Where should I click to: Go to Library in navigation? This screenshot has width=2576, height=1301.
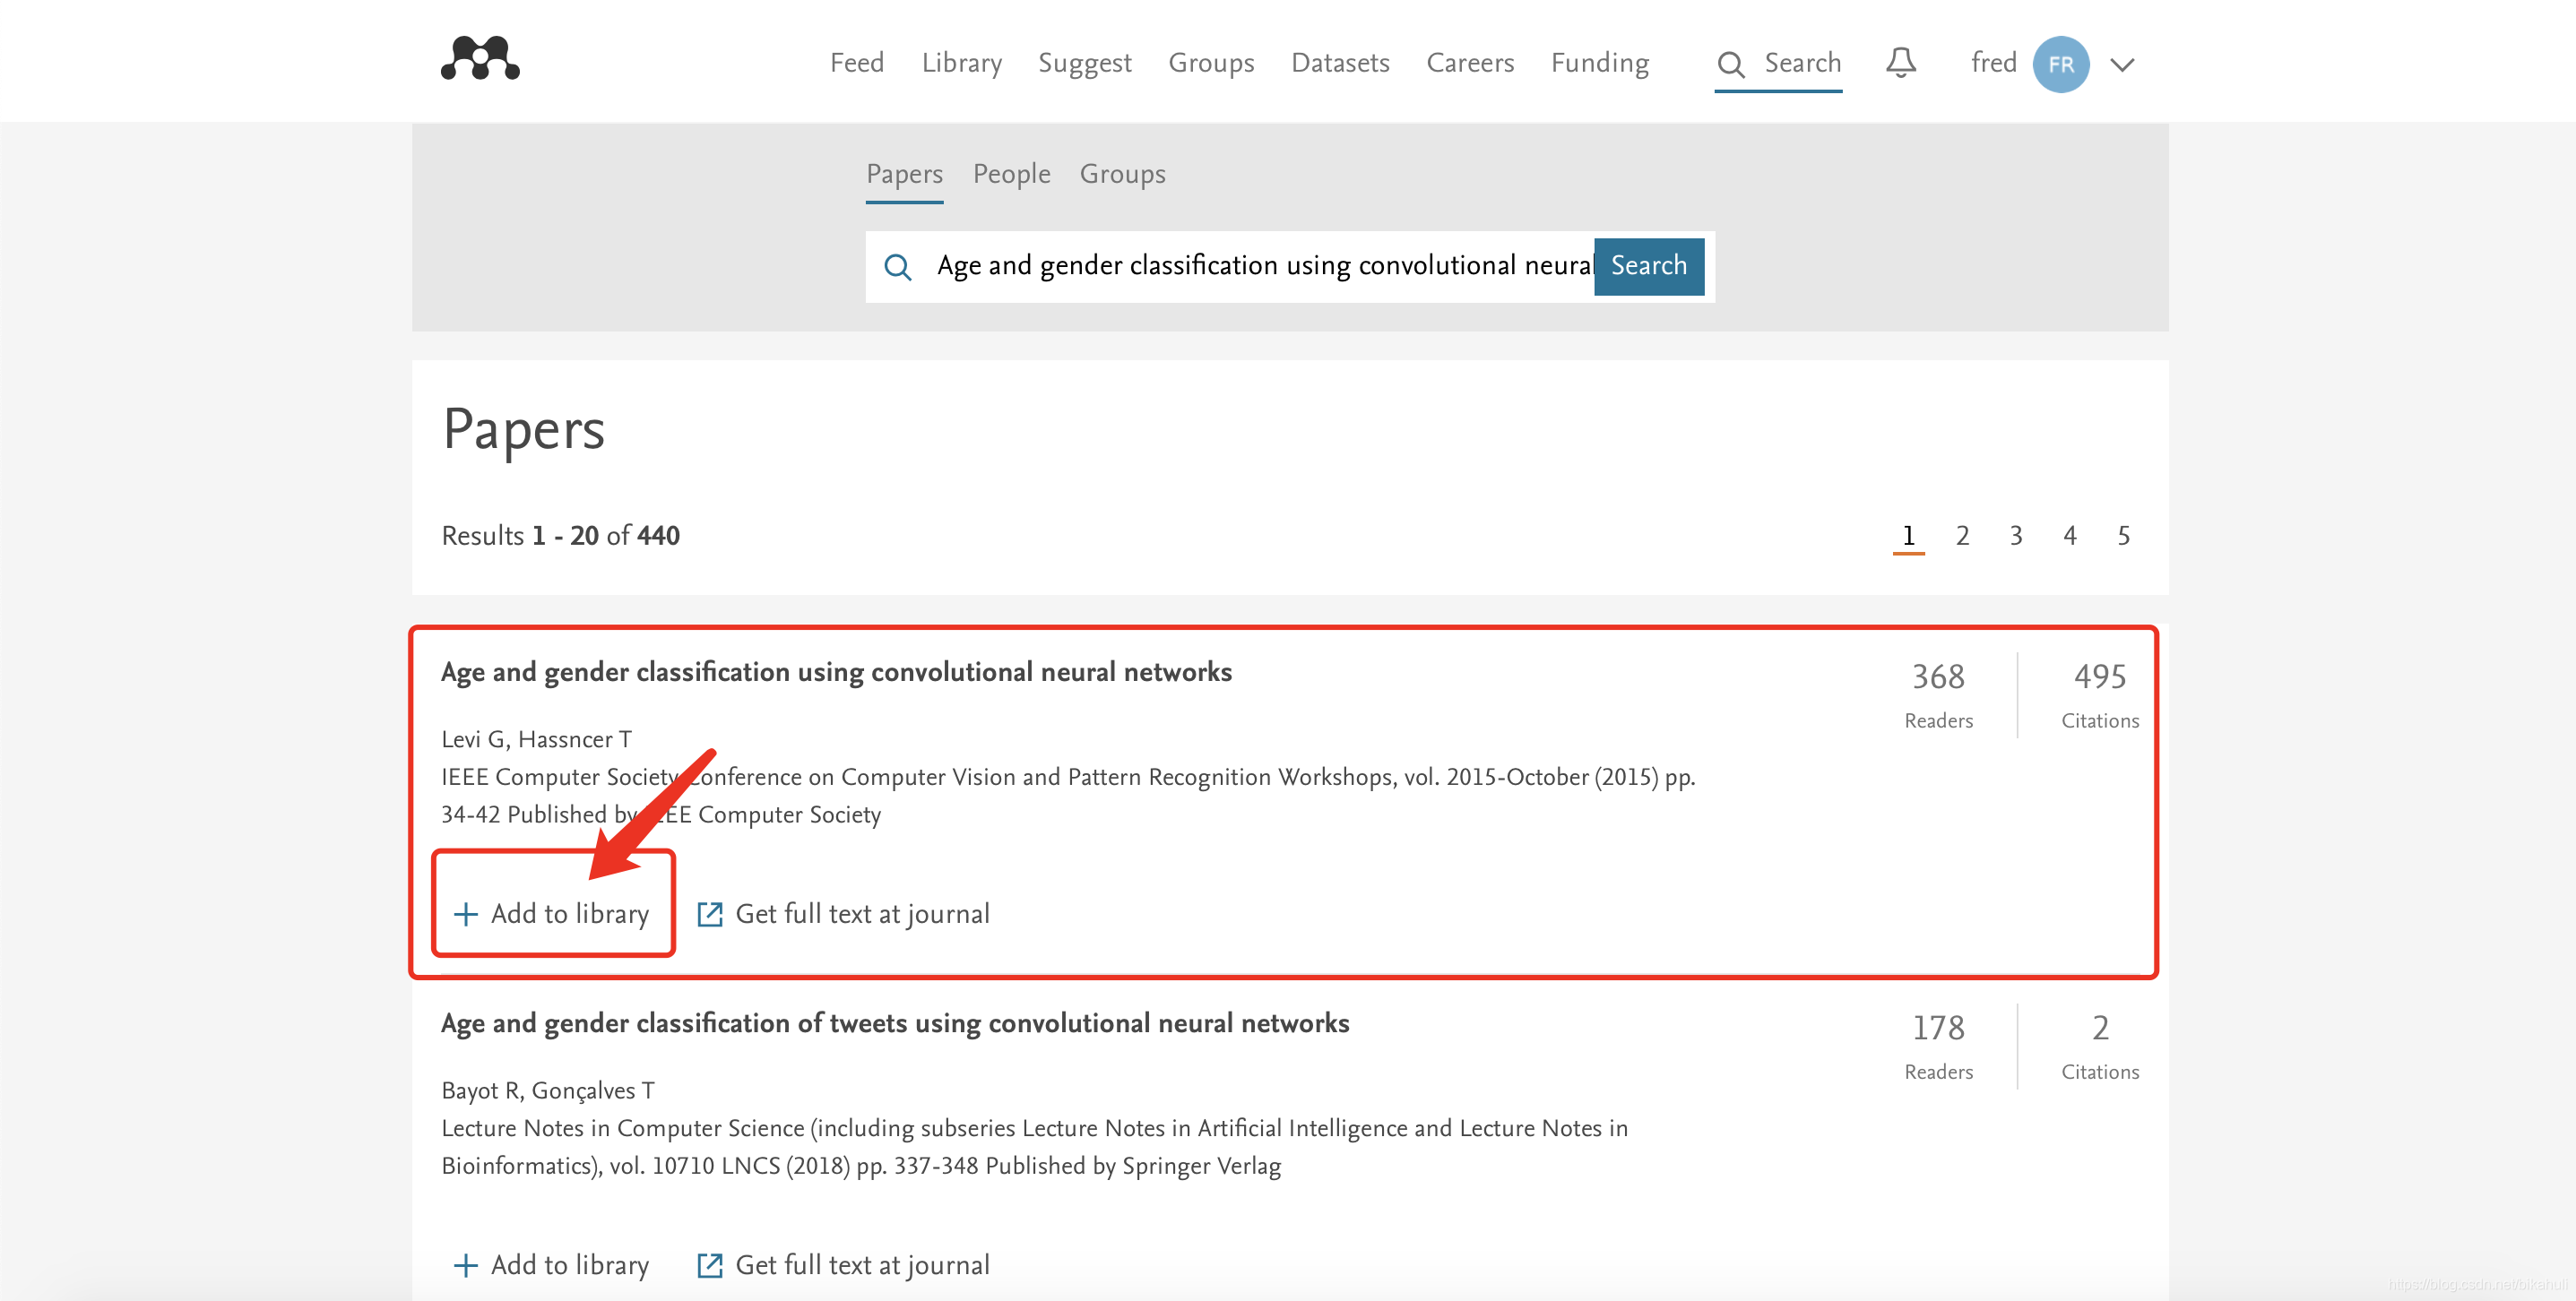click(961, 63)
